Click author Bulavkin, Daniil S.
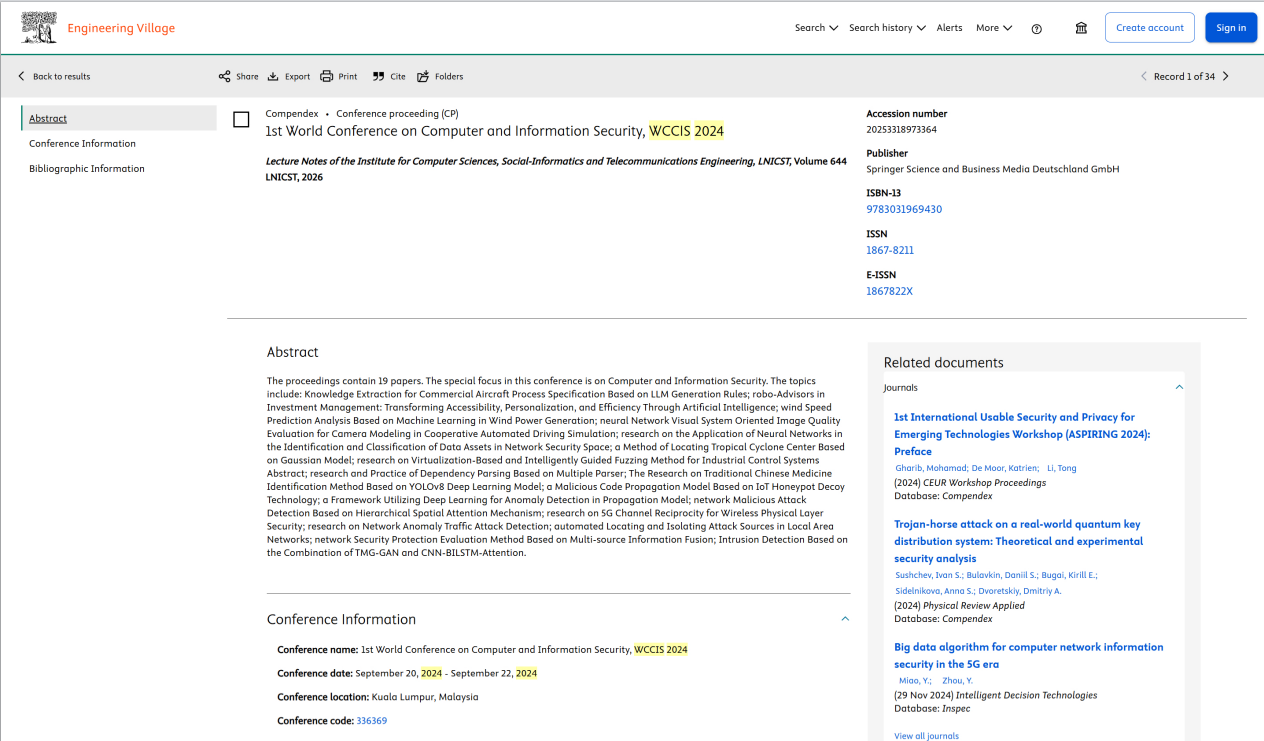 [x=1002, y=575]
